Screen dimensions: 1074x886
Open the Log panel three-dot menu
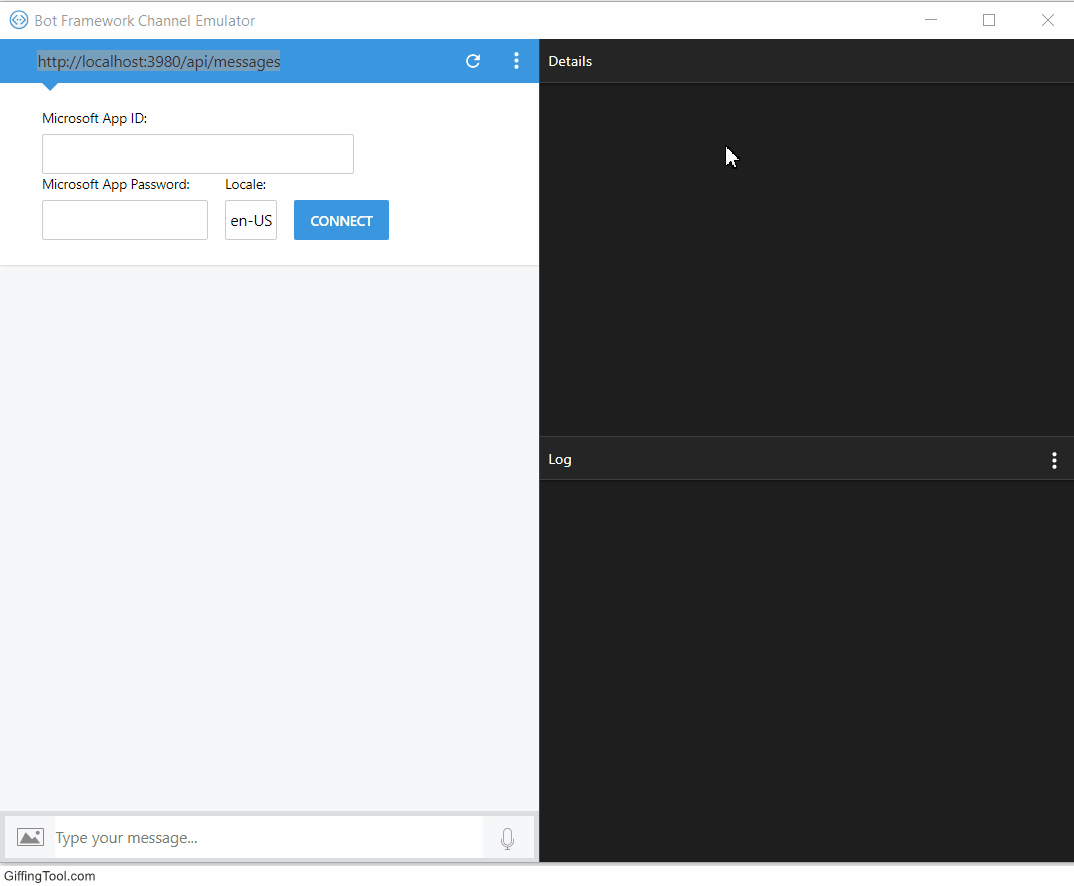tap(1054, 460)
